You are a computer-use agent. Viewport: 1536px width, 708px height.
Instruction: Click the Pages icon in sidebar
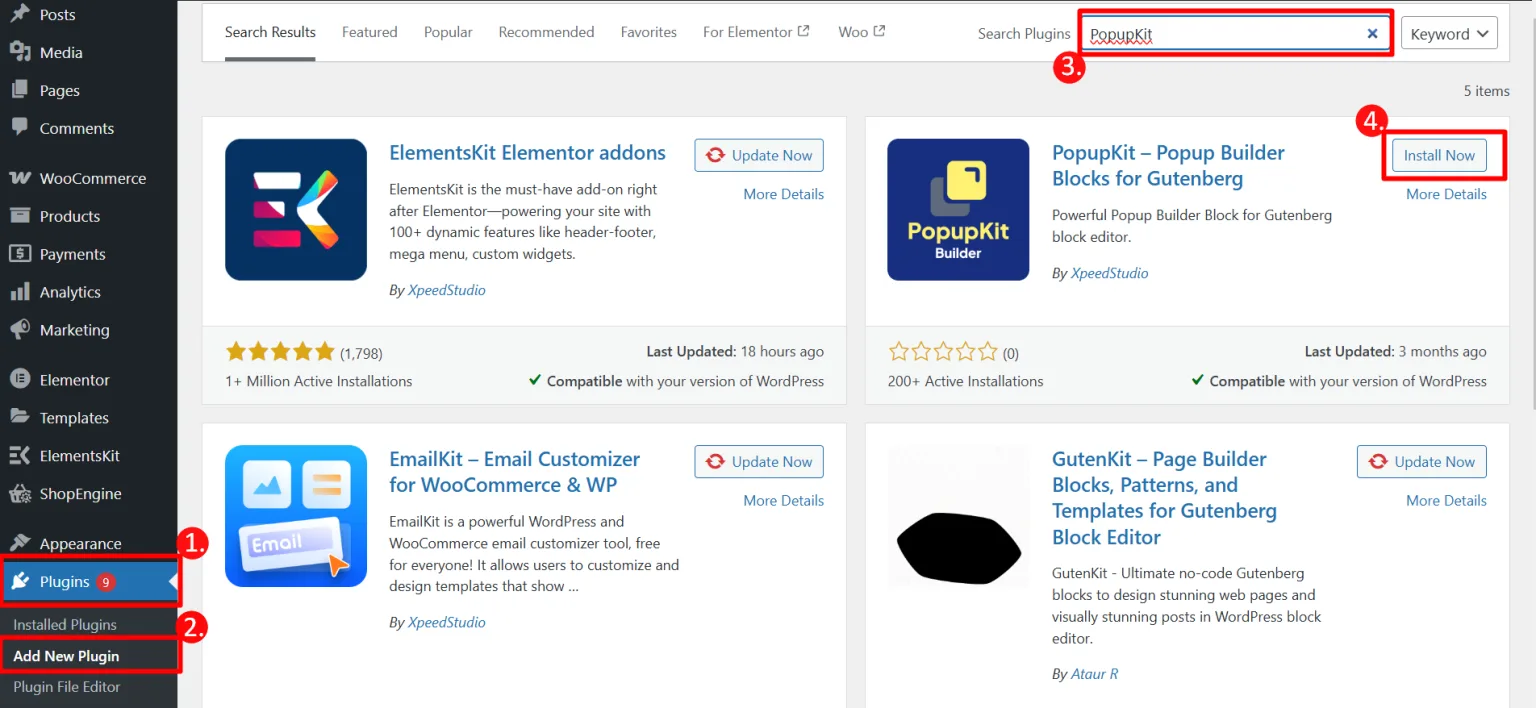coord(19,90)
